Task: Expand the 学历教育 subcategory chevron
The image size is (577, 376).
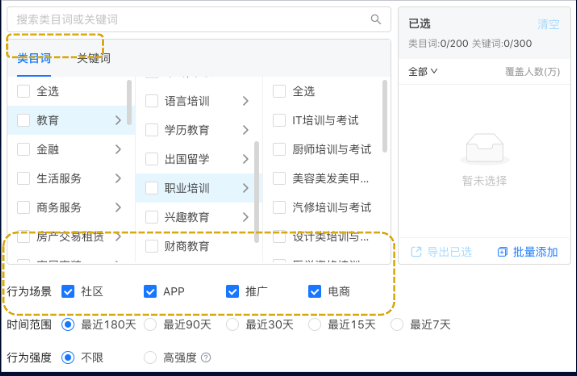Action: click(246, 130)
